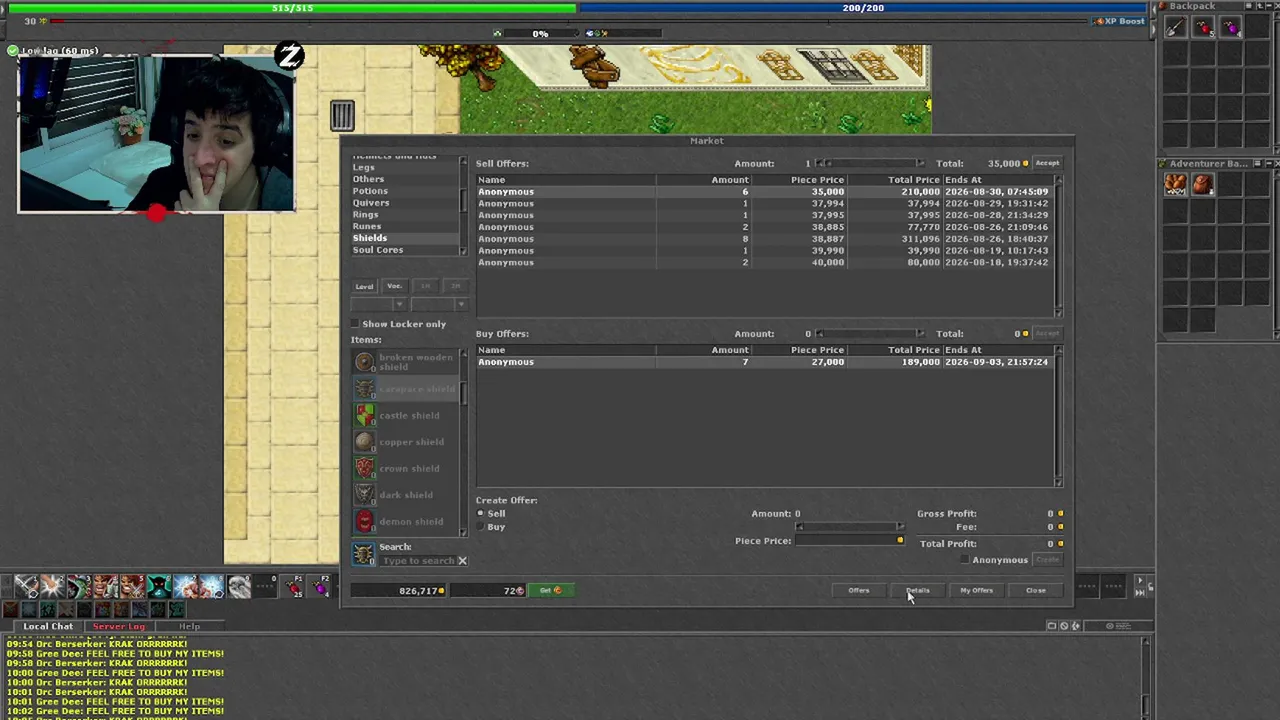Screen dimensions: 1280x720
Task: Select the copper shield item
Action: click(404, 442)
